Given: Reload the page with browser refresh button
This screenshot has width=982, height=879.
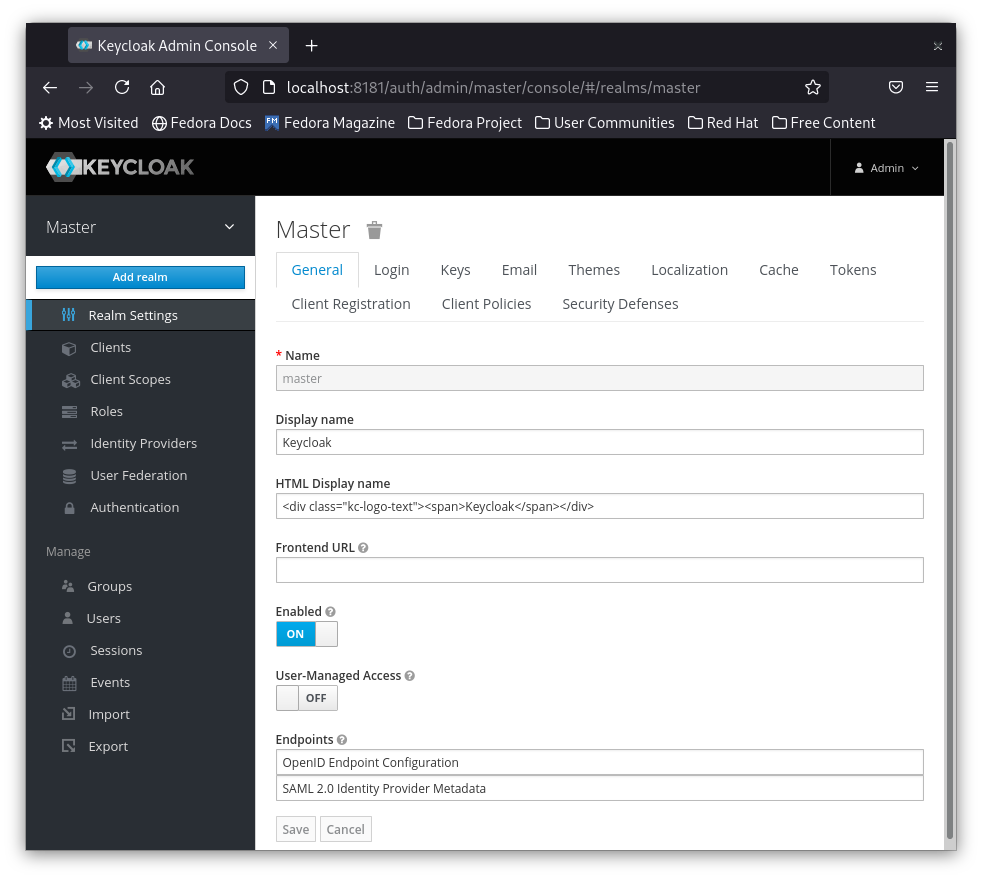Looking at the screenshot, I should pos(122,87).
